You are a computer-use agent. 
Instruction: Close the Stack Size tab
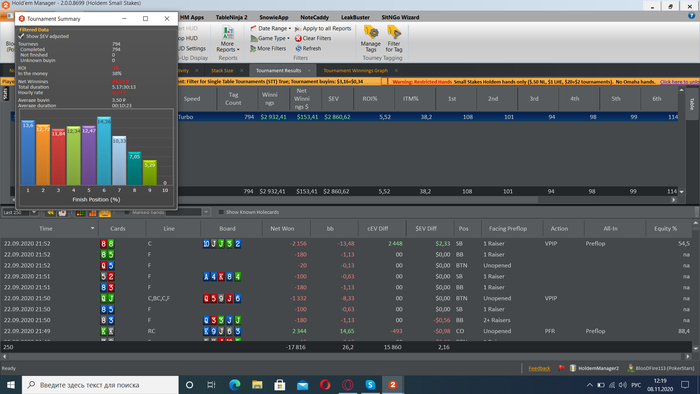tap(242, 71)
